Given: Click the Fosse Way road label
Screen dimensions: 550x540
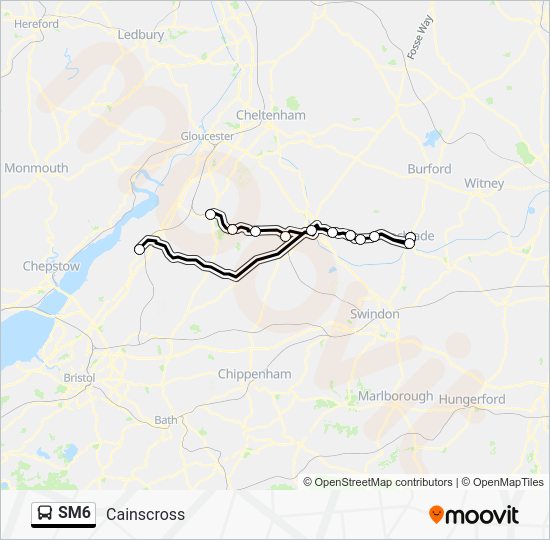Looking at the screenshot, I should [x=420, y=37].
